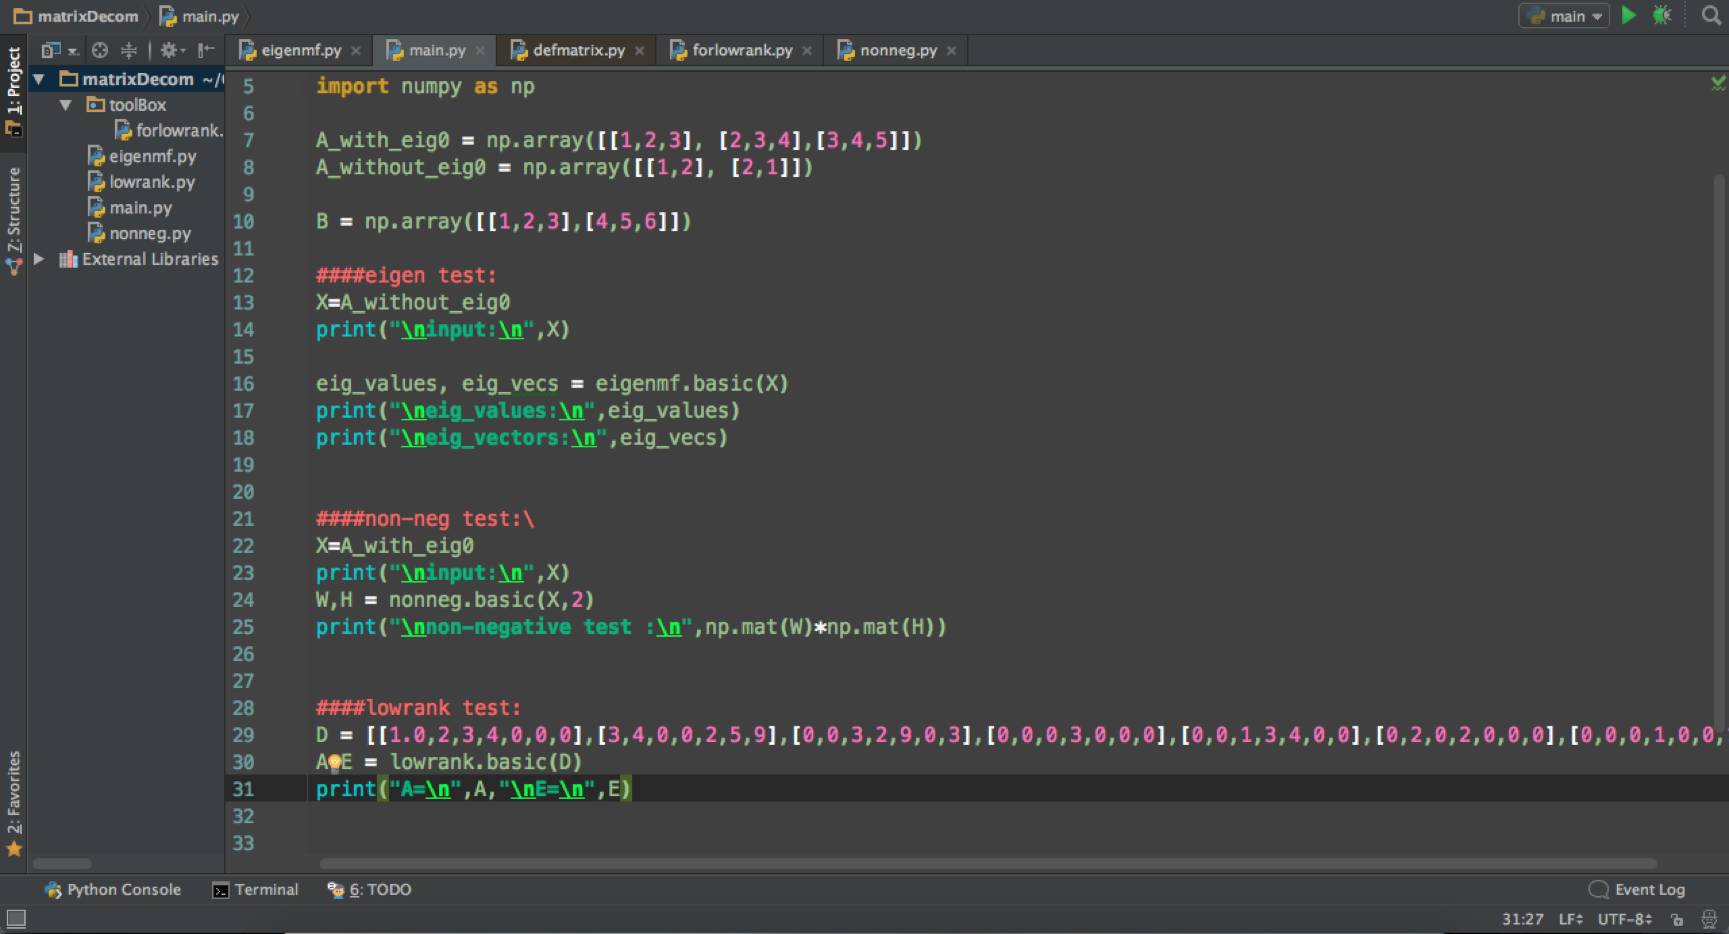The image size is (1729, 934).
Task: Open the Terminal tool window
Action: [x=256, y=890]
